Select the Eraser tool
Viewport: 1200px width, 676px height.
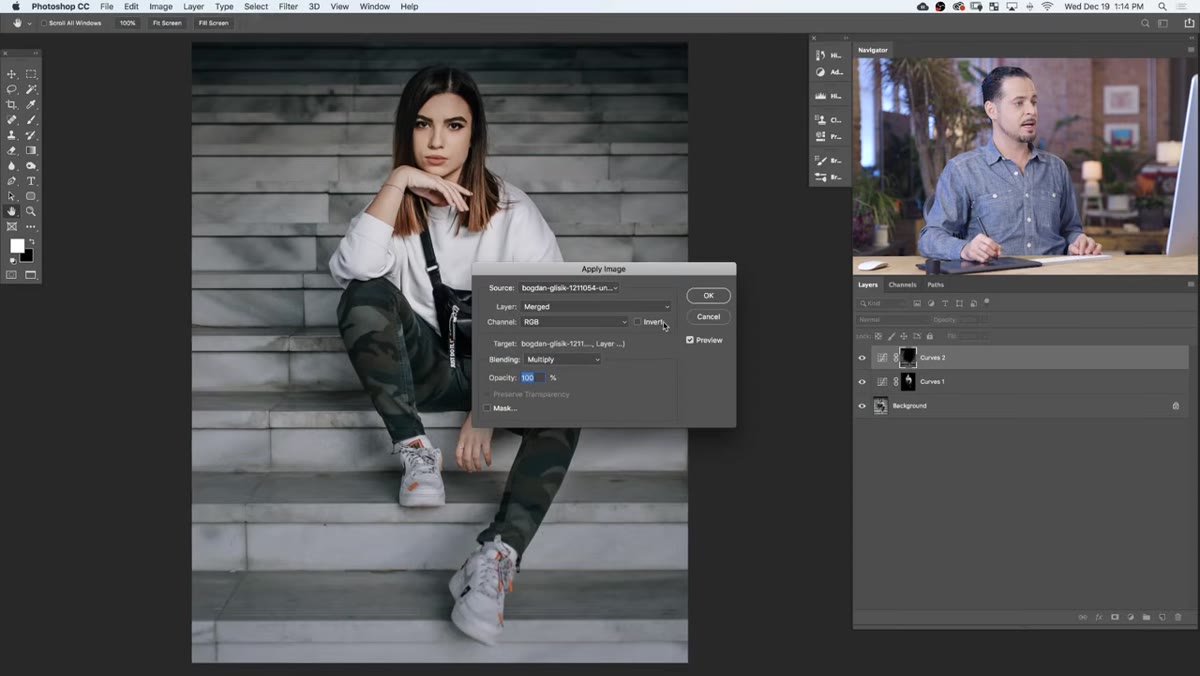[12, 150]
